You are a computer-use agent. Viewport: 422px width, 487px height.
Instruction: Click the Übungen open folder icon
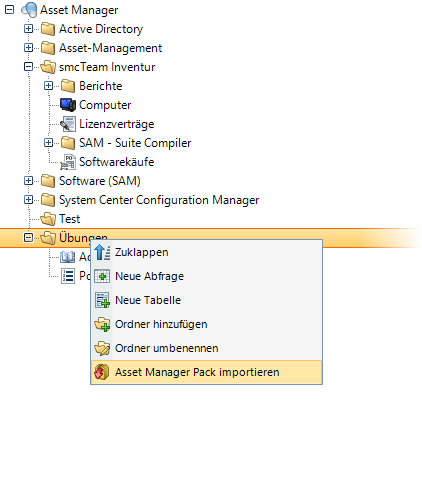48,238
